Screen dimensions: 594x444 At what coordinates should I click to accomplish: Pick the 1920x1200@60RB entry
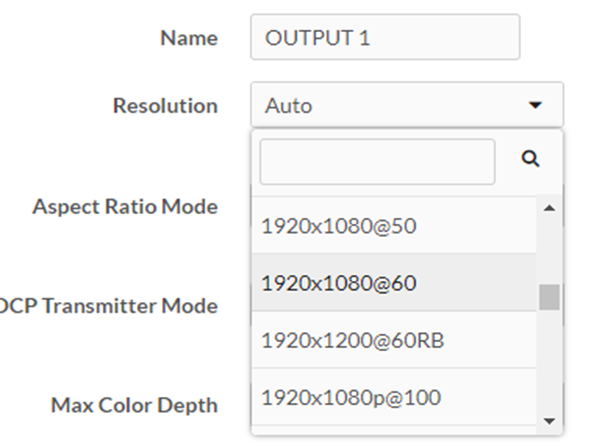pyautogui.click(x=394, y=340)
